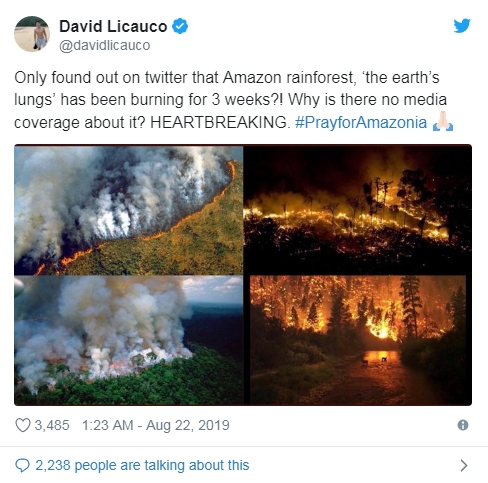Viewport: 488px width, 483px height.
Task: Open rainforest smoke plume photo
Action: point(129,340)
